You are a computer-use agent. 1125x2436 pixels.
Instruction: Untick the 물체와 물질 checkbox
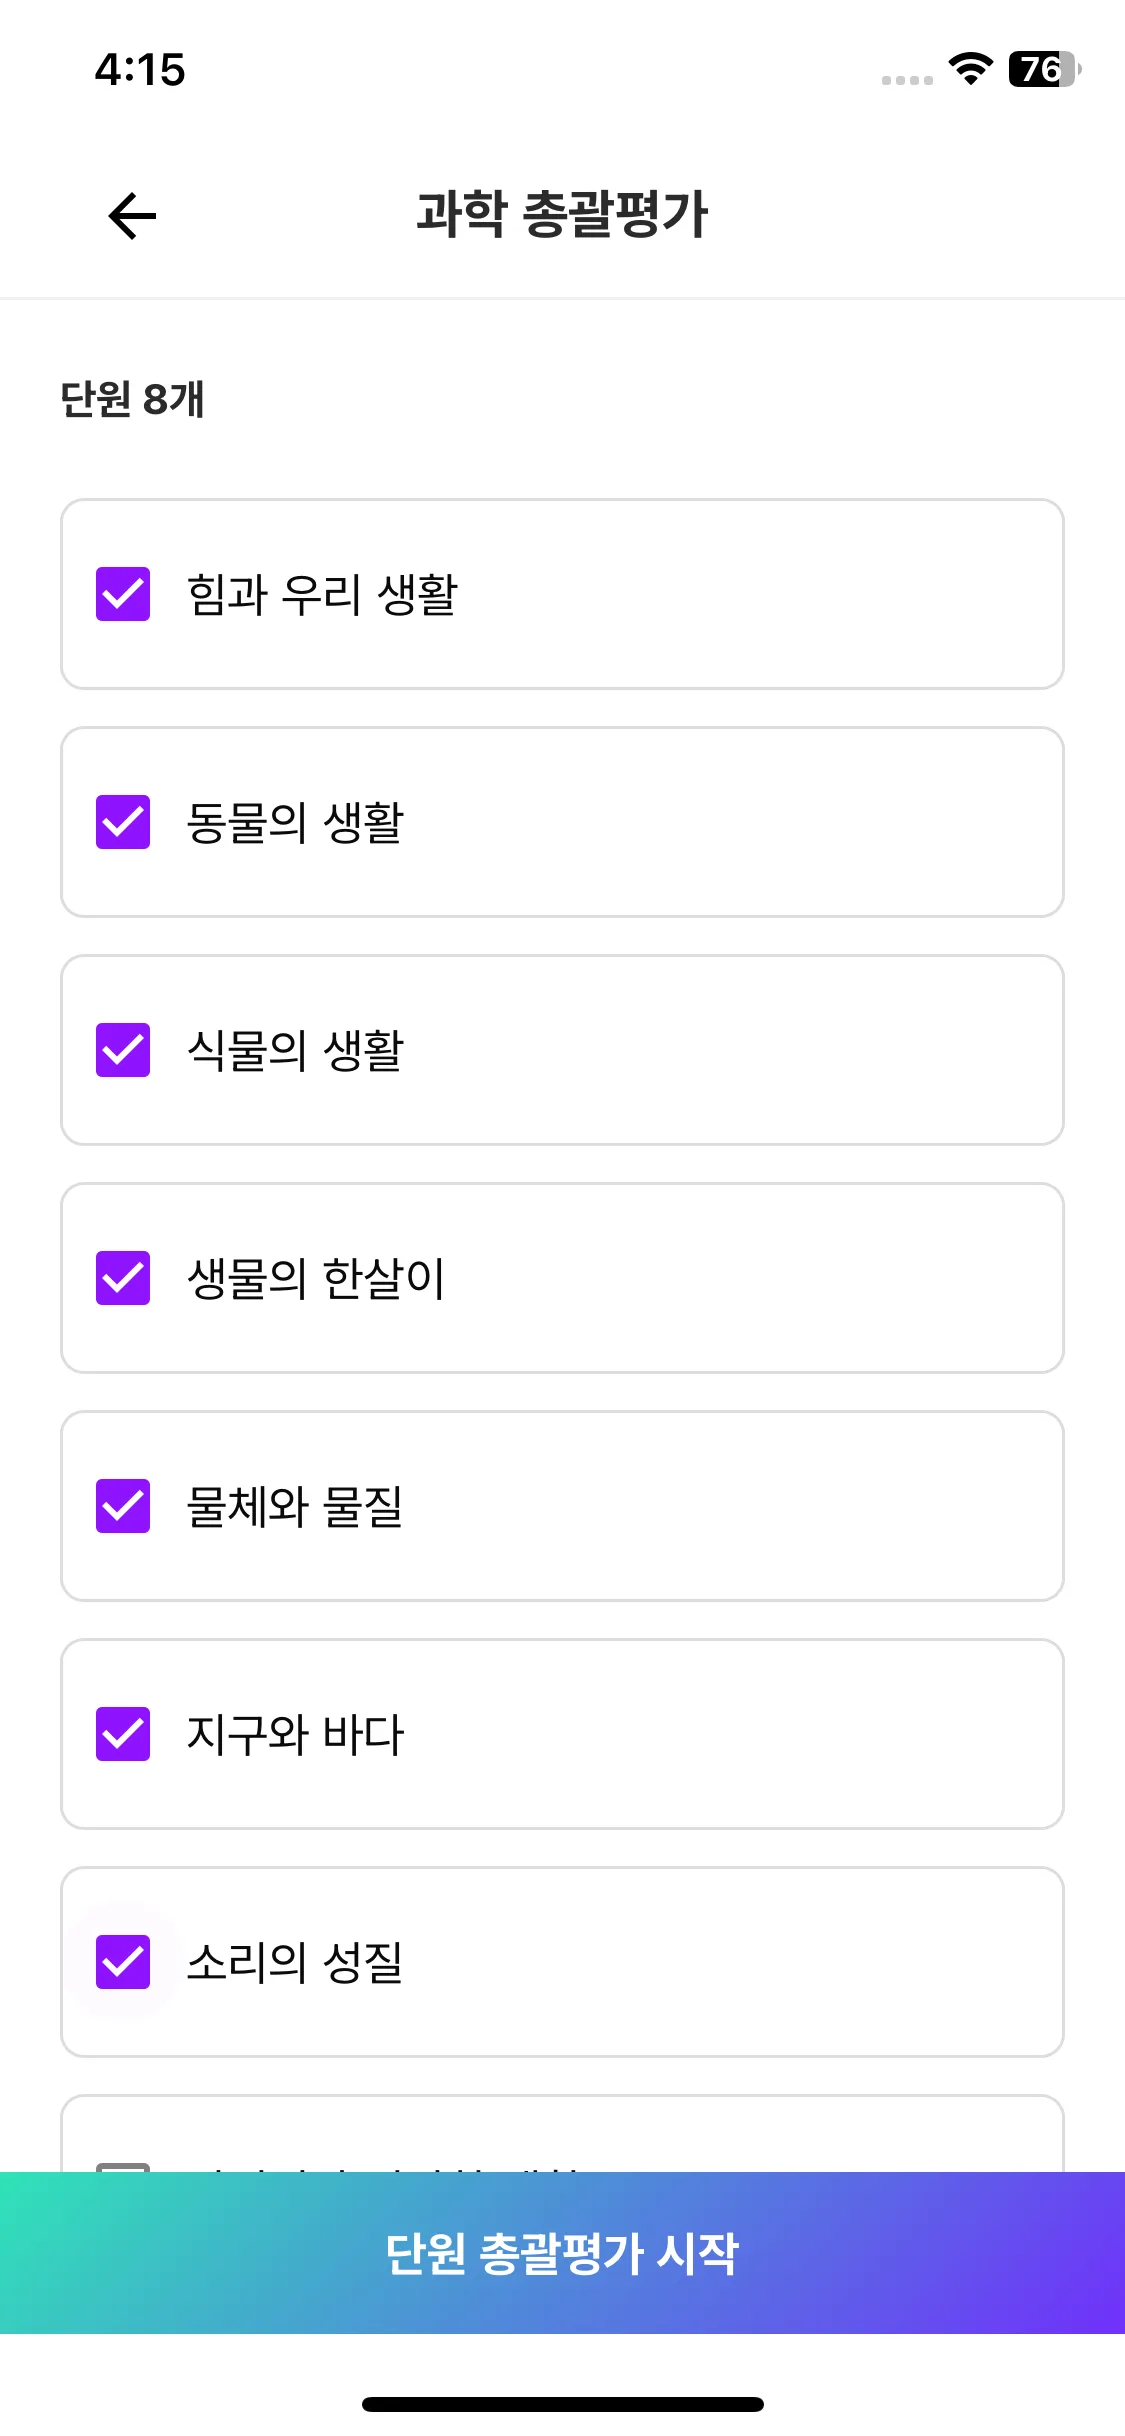[123, 1506]
